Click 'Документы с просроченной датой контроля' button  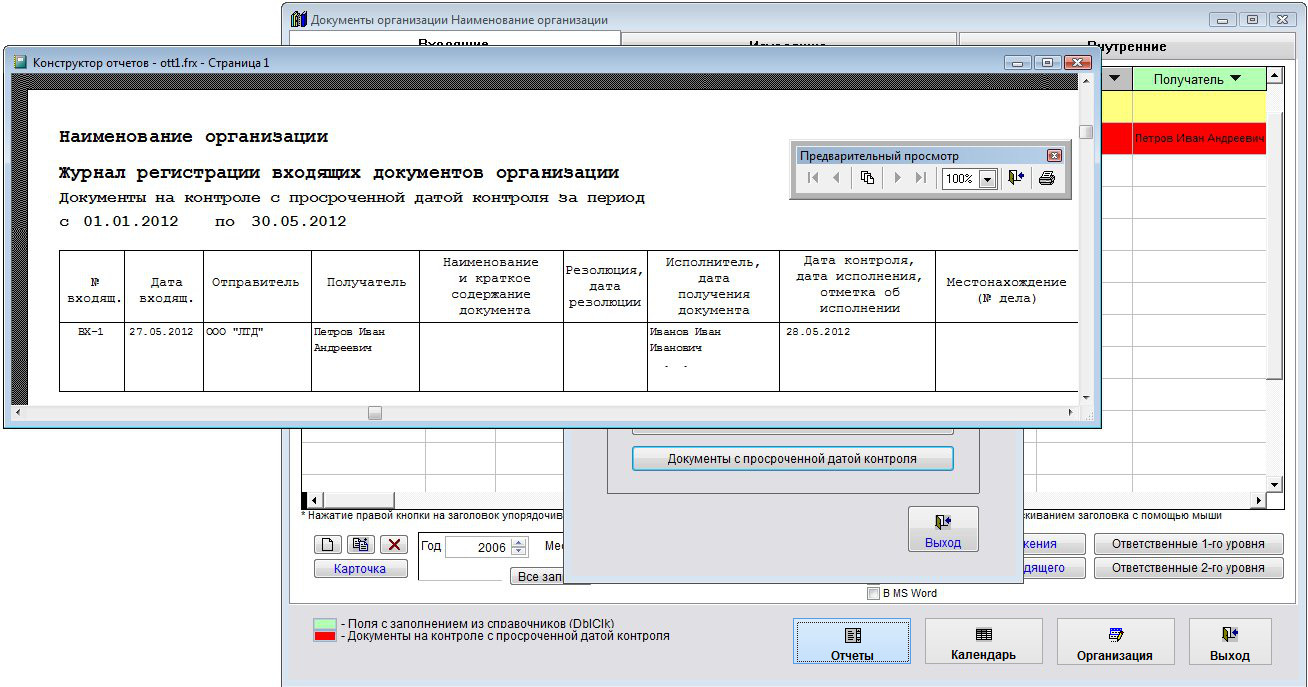click(792, 459)
